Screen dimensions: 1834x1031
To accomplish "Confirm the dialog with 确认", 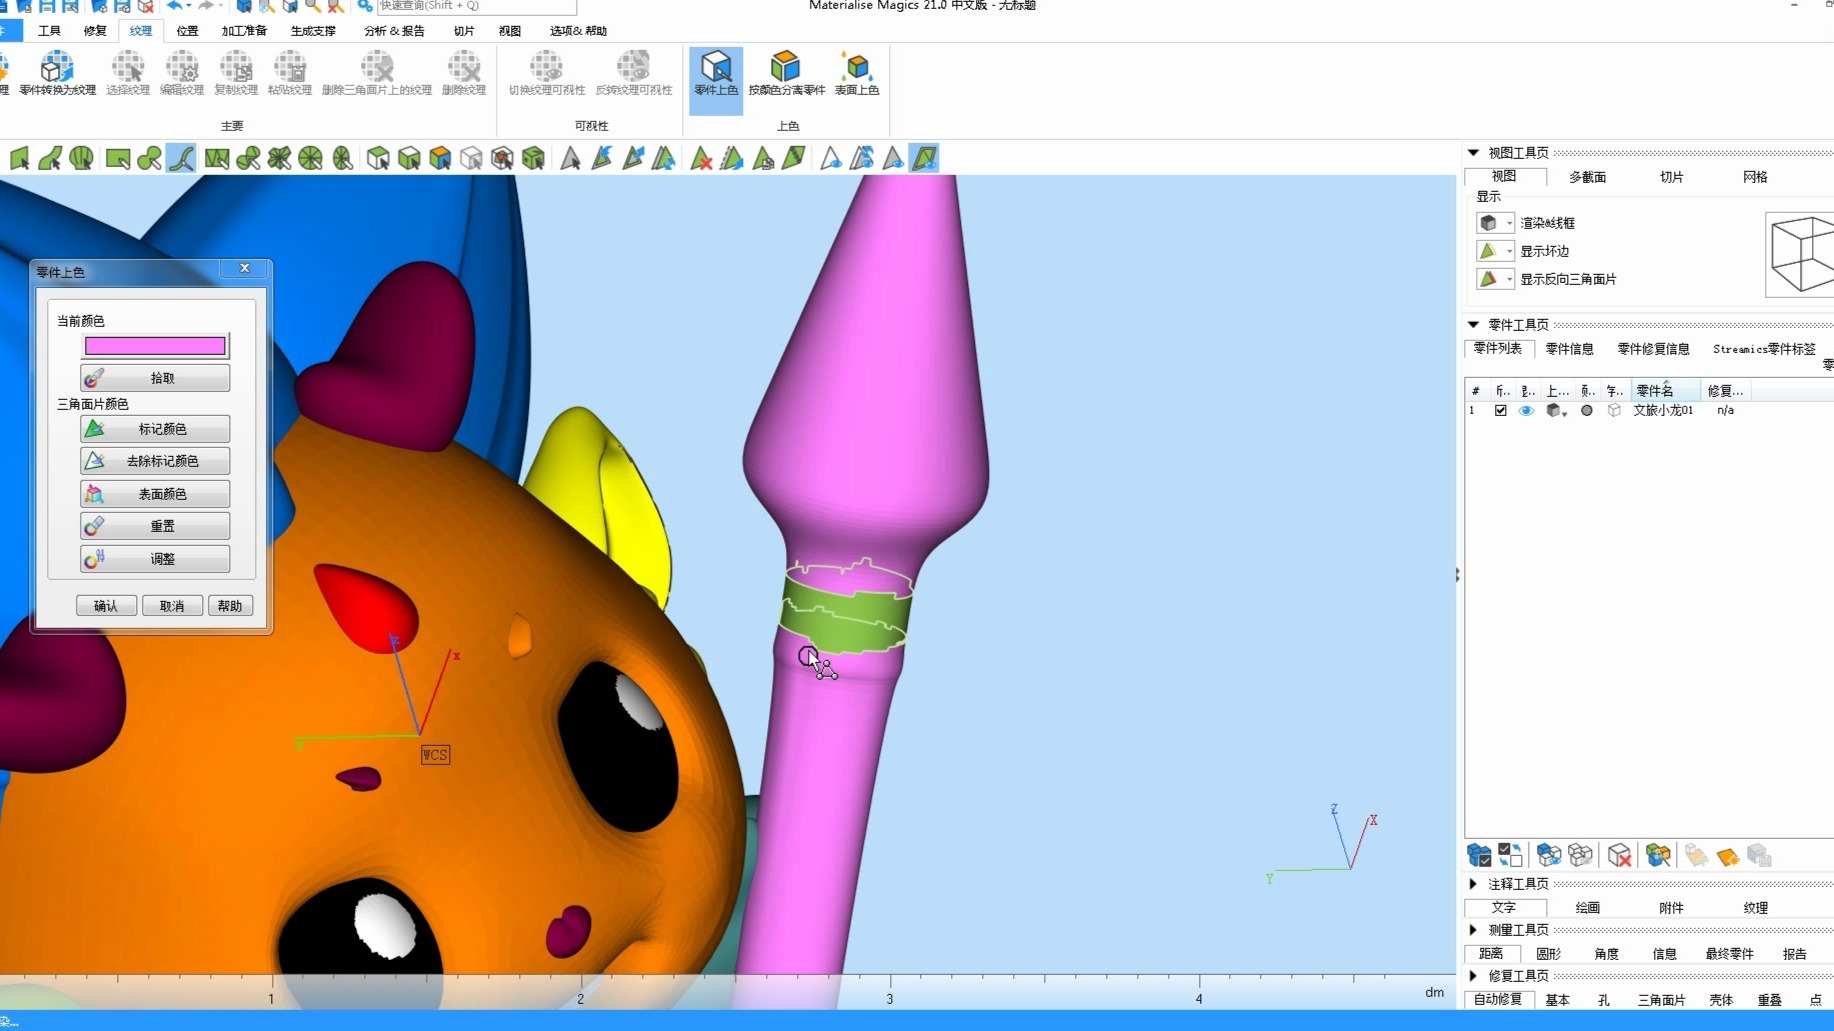I will pos(106,606).
